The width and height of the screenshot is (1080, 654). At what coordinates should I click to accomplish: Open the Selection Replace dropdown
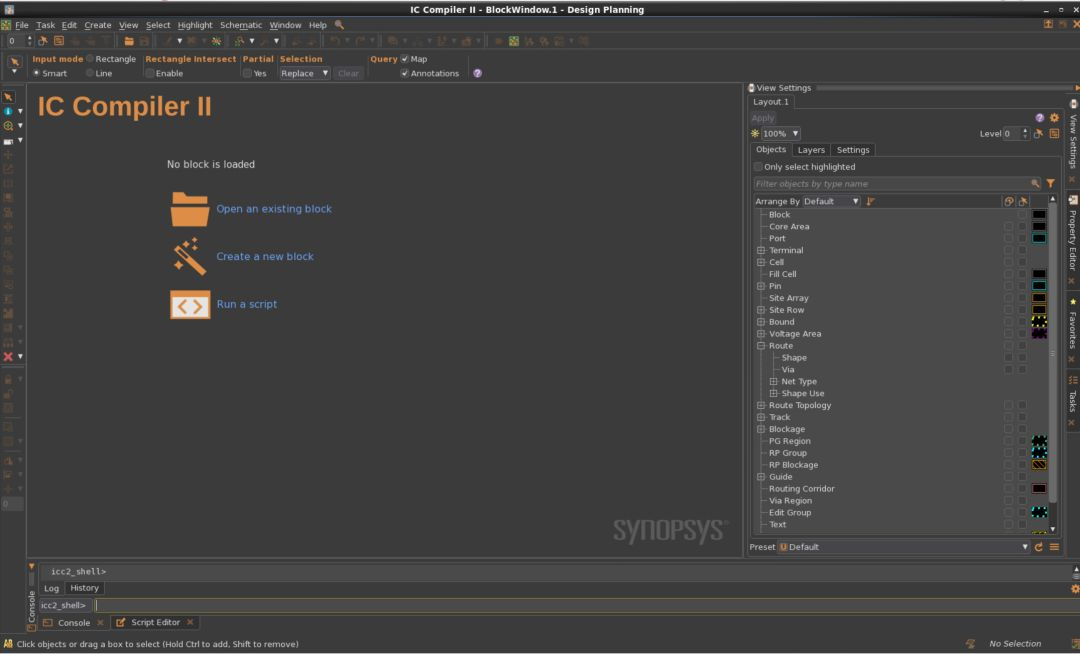point(304,73)
